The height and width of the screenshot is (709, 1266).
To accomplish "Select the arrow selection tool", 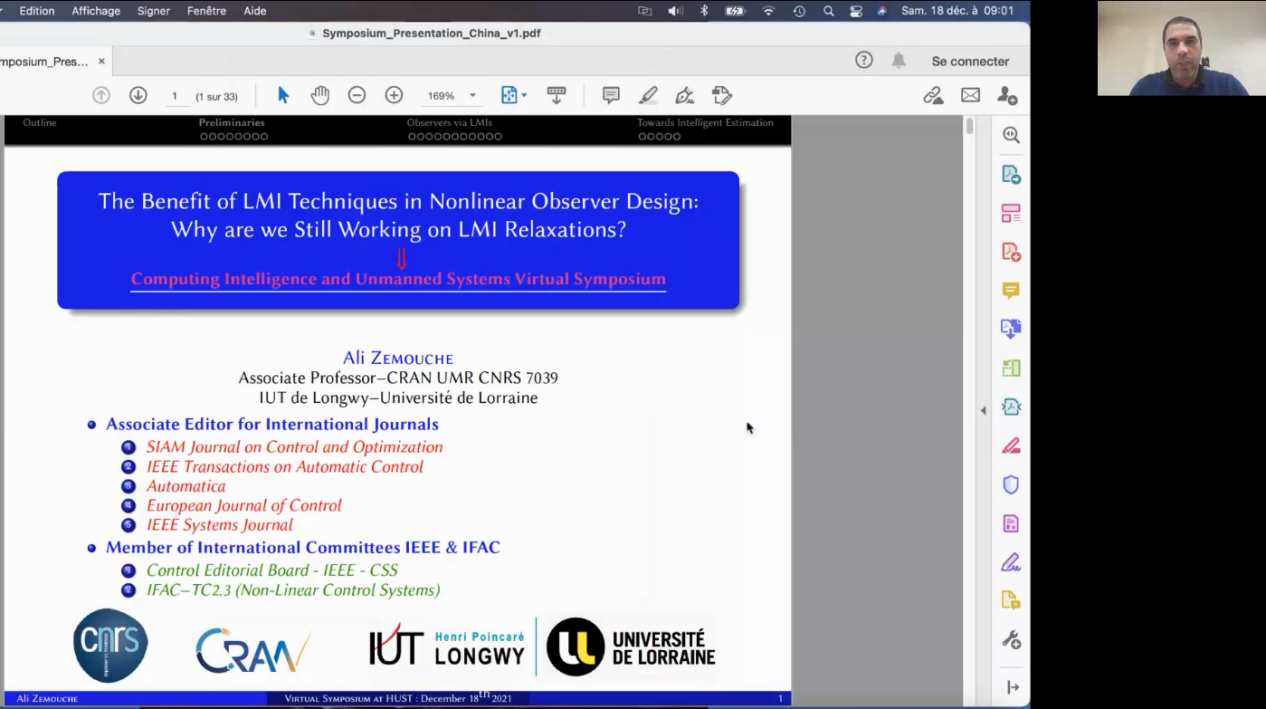I will point(283,95).
